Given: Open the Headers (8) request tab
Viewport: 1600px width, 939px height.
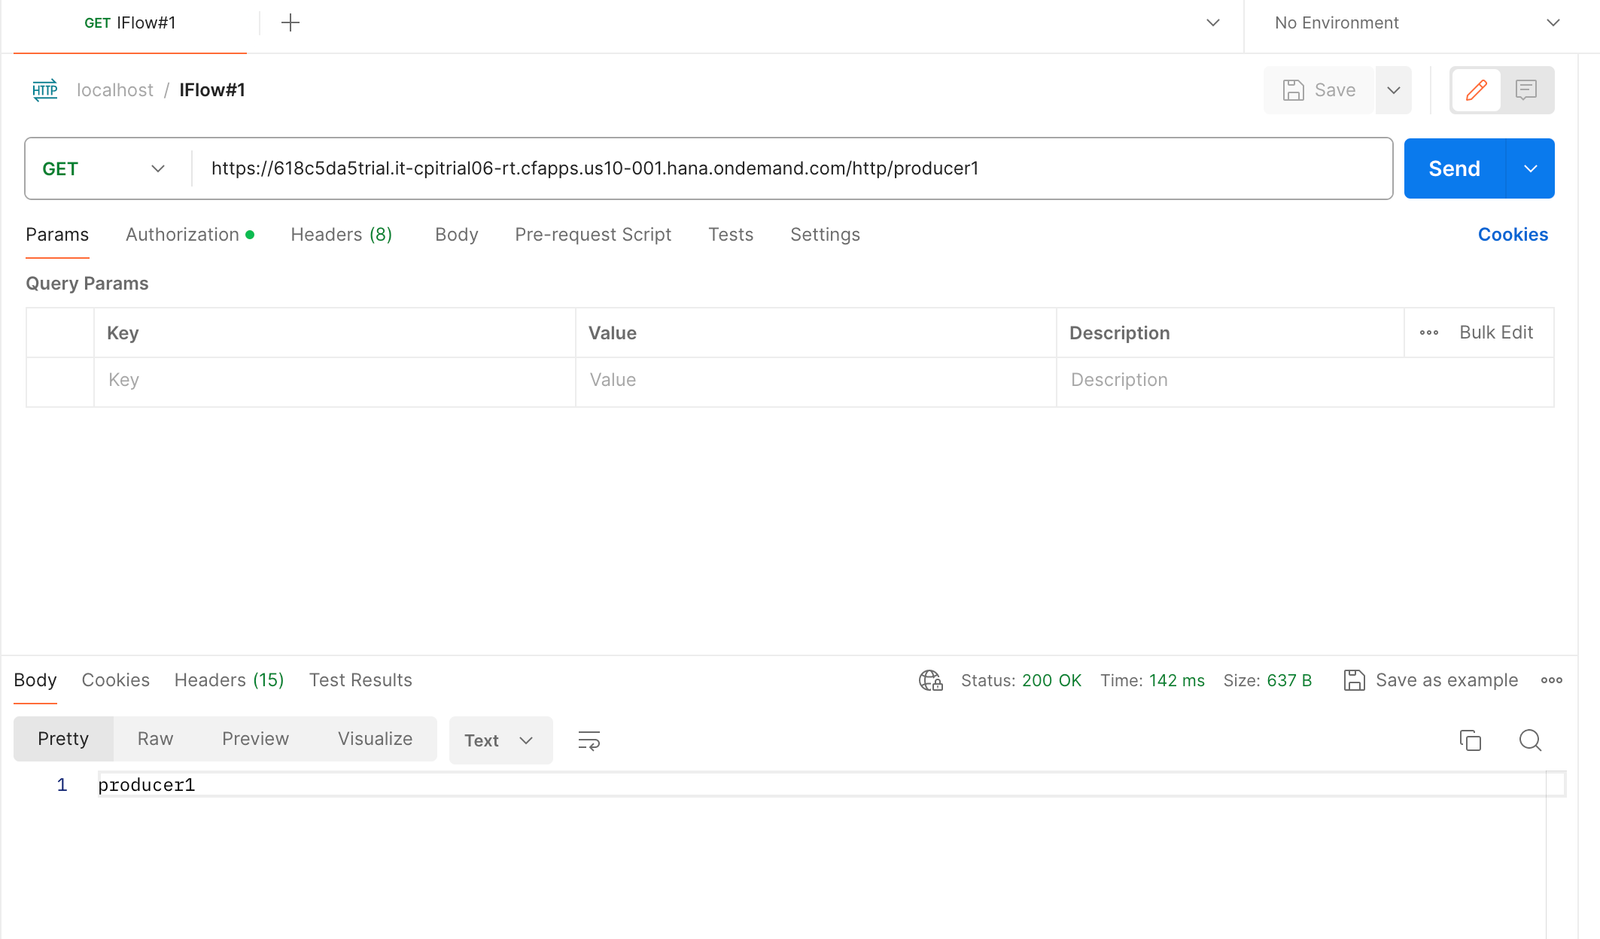Looking at the screenshot, I should 341,235.
